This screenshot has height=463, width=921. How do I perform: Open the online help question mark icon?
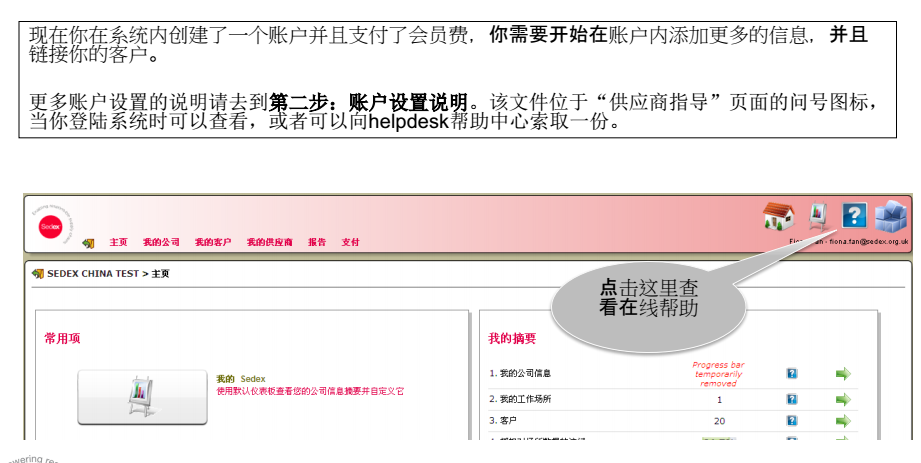point(854,216)
